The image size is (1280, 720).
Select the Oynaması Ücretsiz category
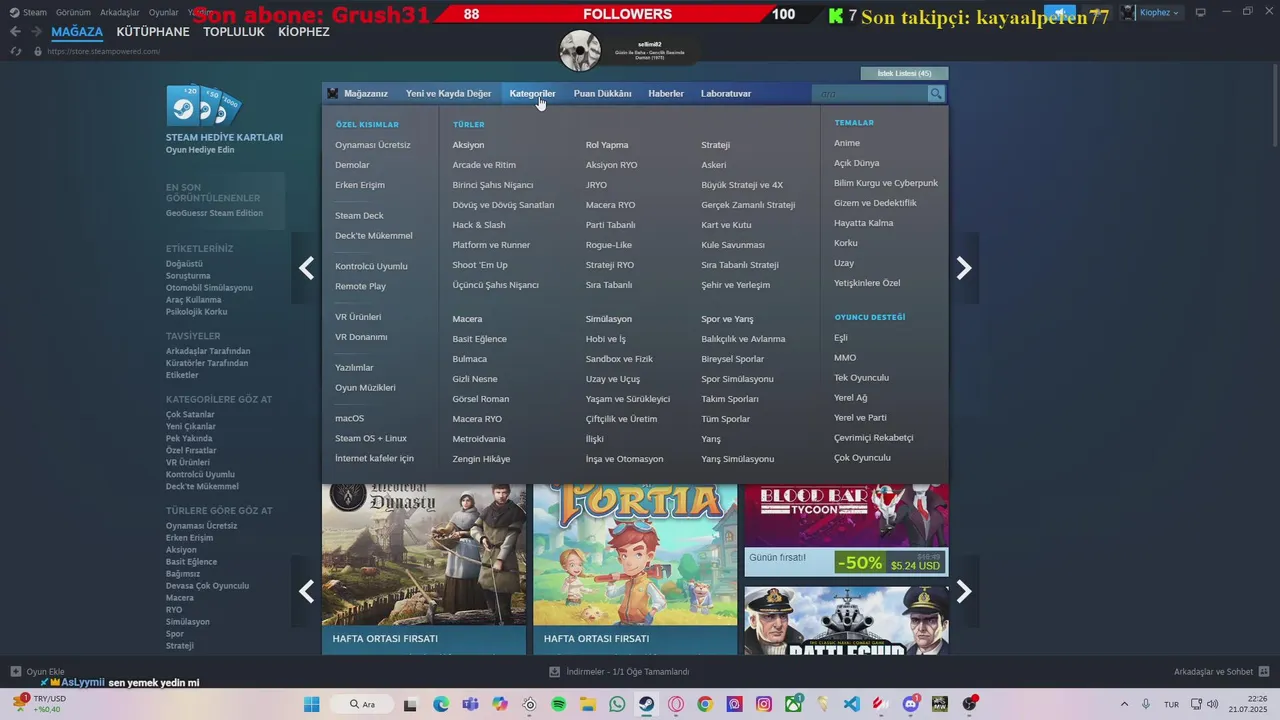[372, 145]
